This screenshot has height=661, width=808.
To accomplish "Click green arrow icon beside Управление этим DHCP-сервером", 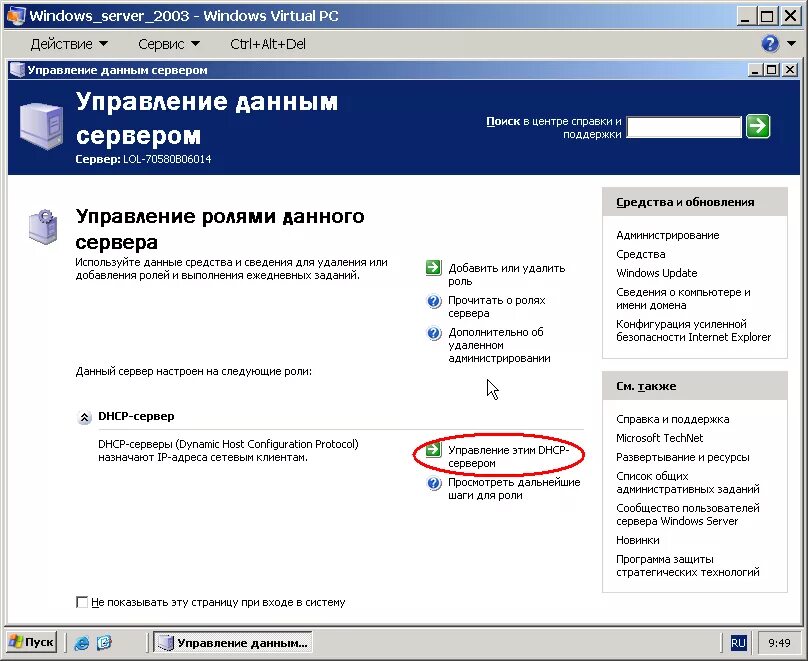I will [434, 449].
